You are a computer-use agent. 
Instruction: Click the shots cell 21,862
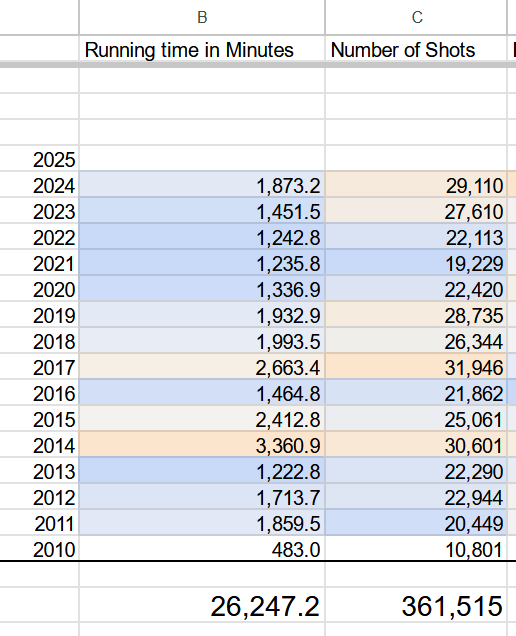tap(416, 393)
